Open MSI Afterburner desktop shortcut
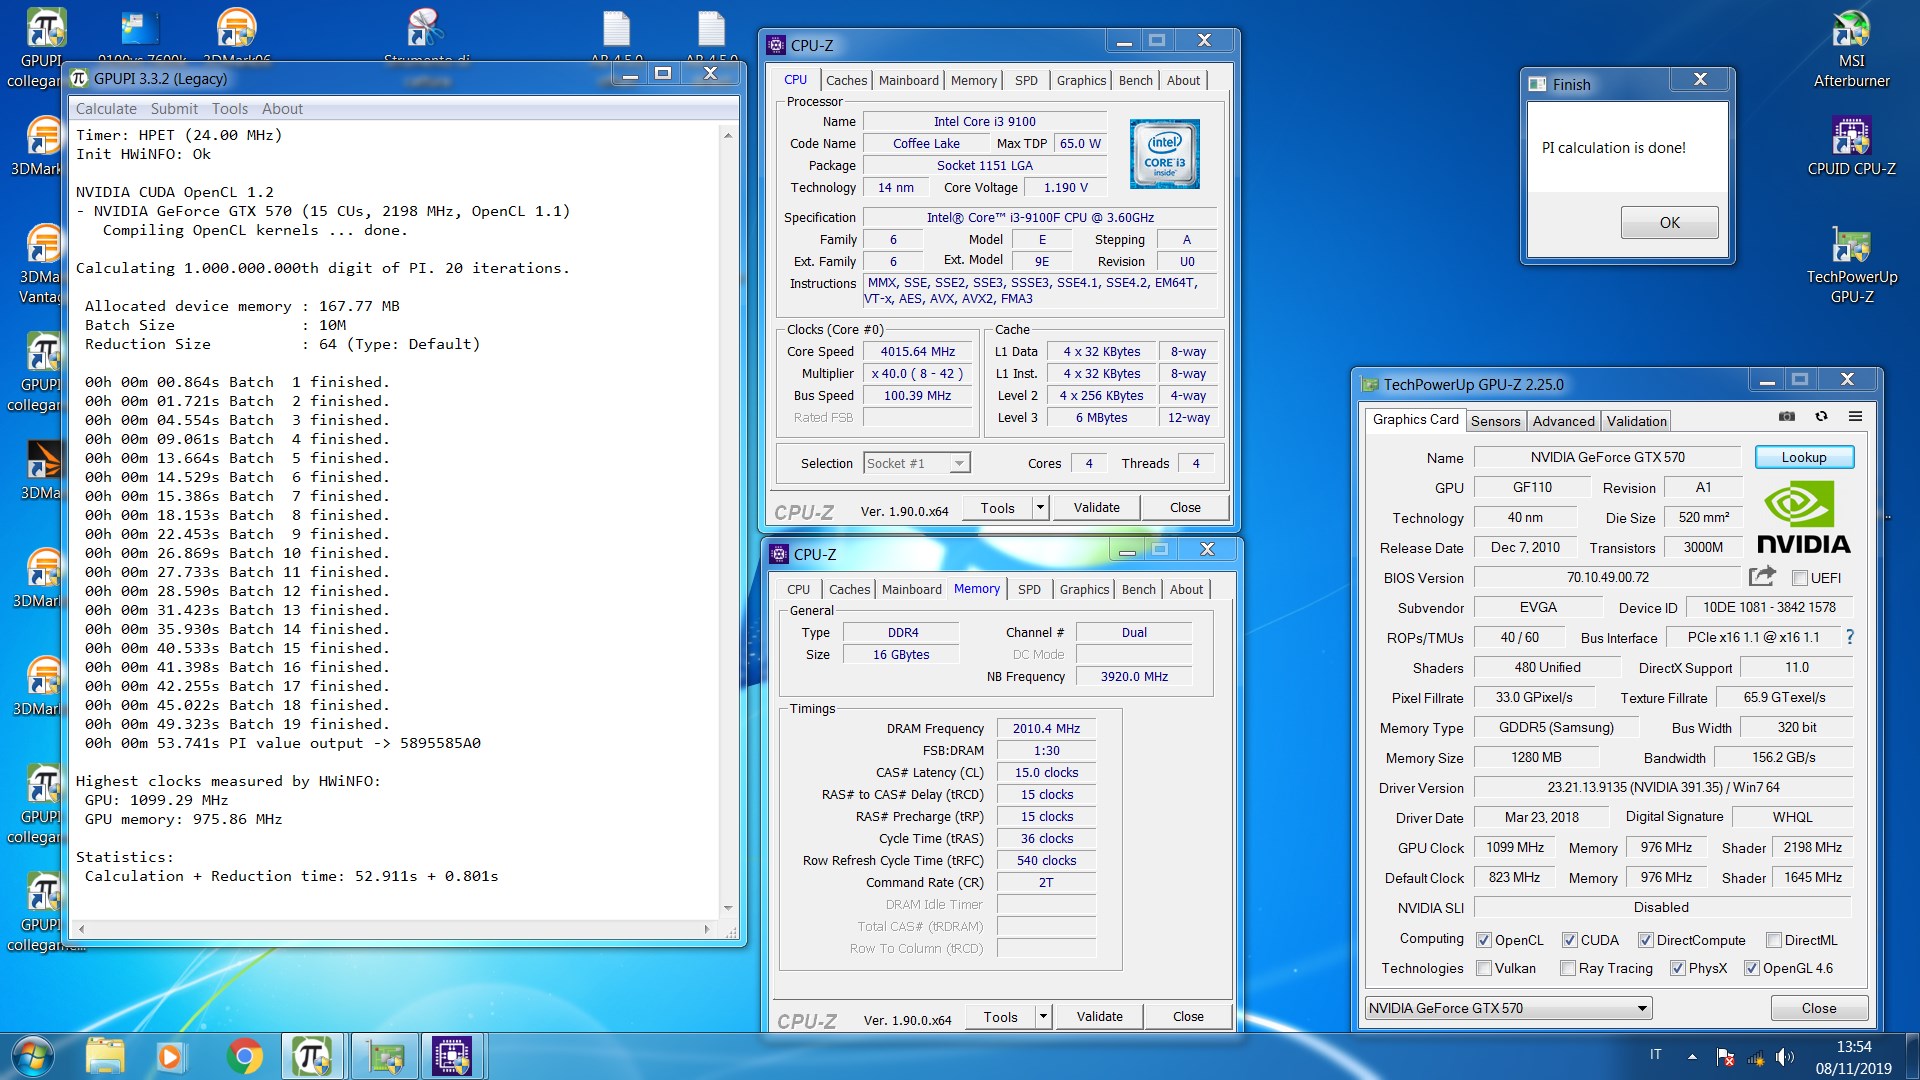The width and height of the screenshot is (1920, 1080). tap(1851, 48)
